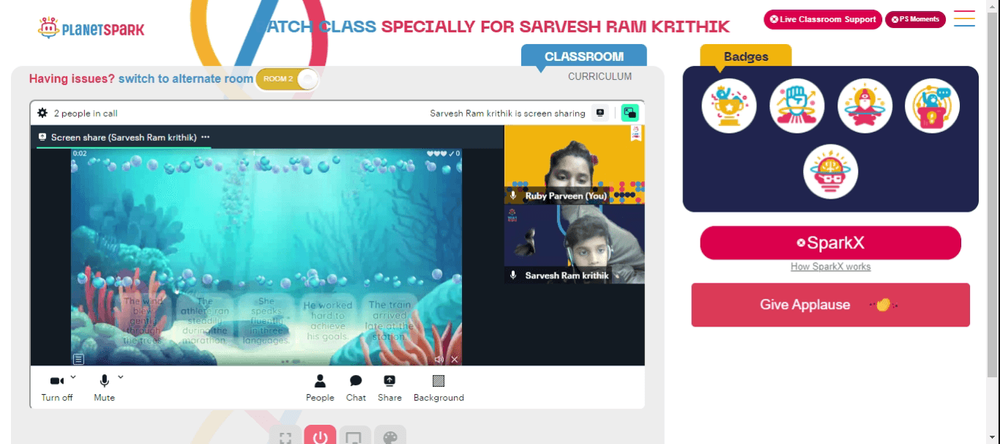Select the Screen share (Sarvesh Ram krithik) tab
The image size is (1000, 444).
pyautogui.click(x=124, y=137)
